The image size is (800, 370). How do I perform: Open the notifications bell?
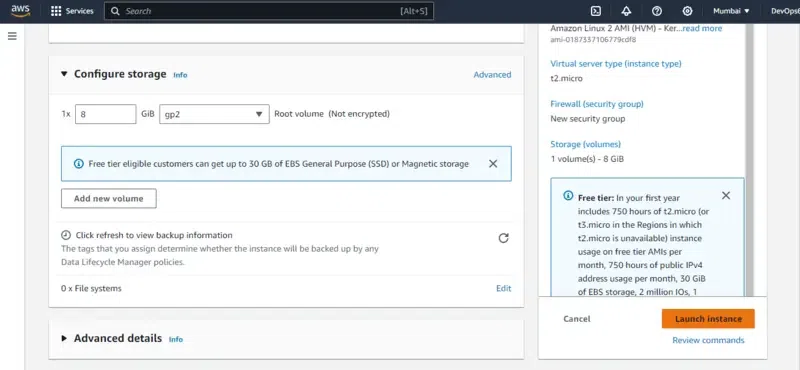[x=626, y=11]
